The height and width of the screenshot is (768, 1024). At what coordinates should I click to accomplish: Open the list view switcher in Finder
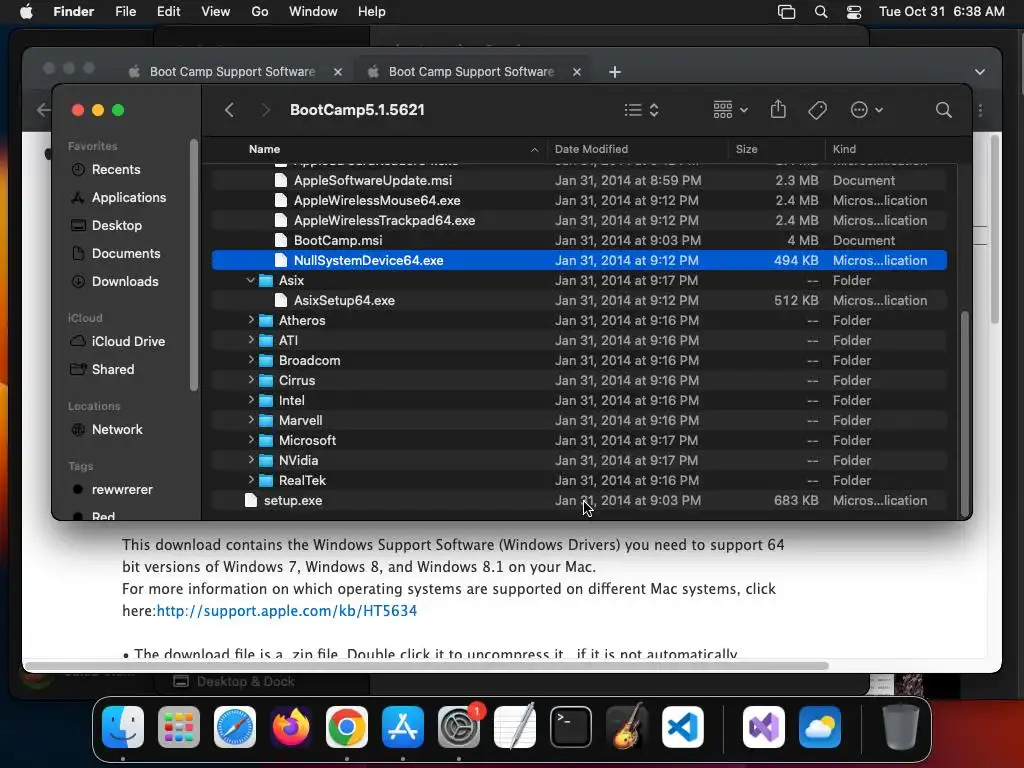point(641,110)
